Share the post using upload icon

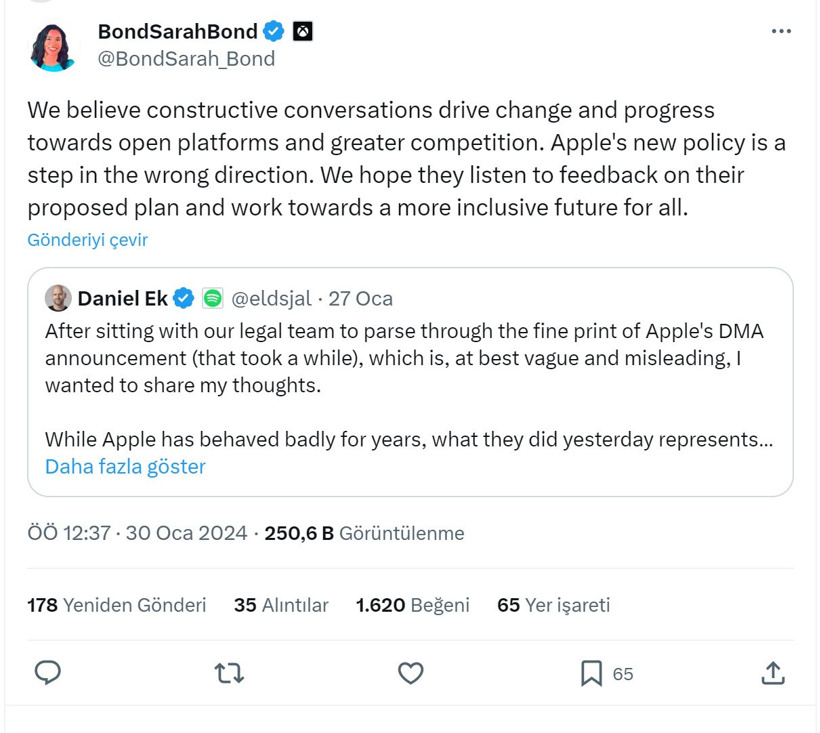click(x=773, y=673)
